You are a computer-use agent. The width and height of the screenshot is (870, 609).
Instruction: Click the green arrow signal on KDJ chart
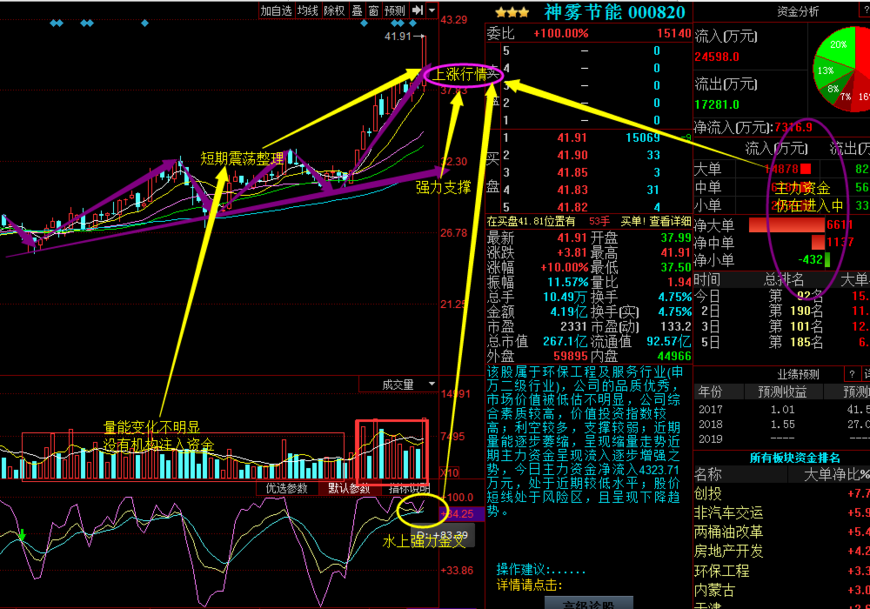22,535
